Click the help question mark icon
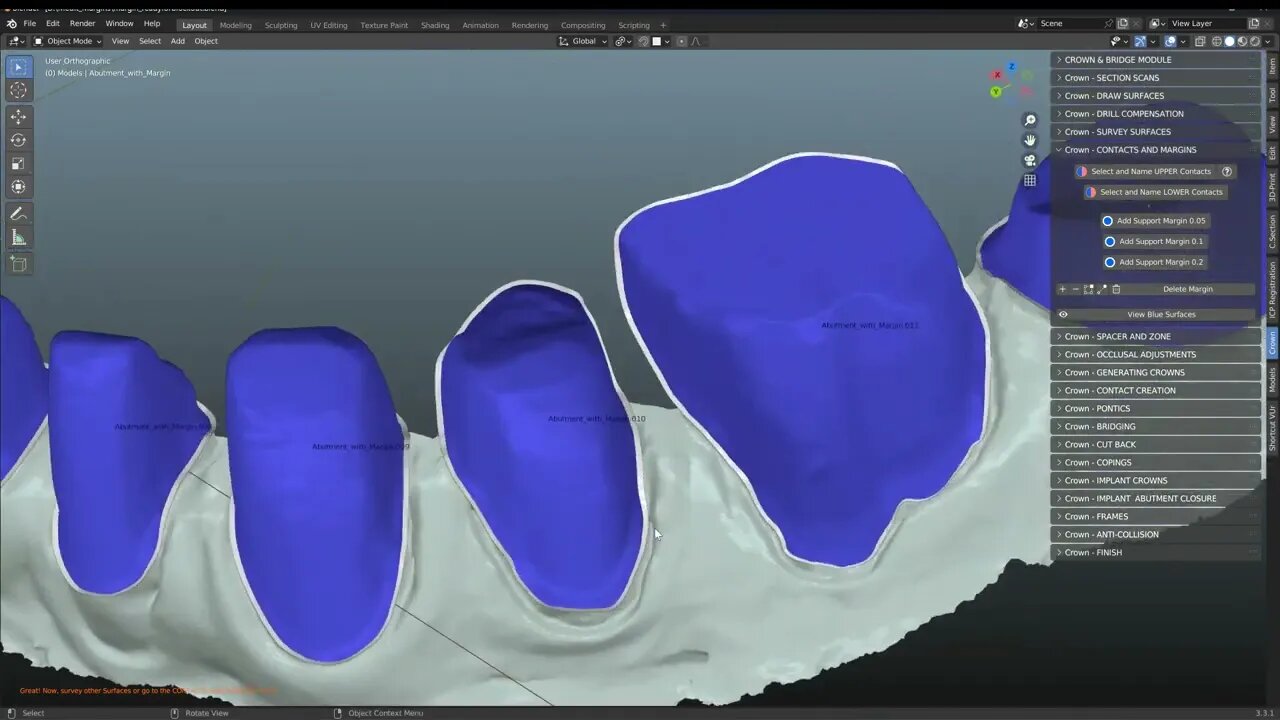1280x720 pixels. [1227, 171]
